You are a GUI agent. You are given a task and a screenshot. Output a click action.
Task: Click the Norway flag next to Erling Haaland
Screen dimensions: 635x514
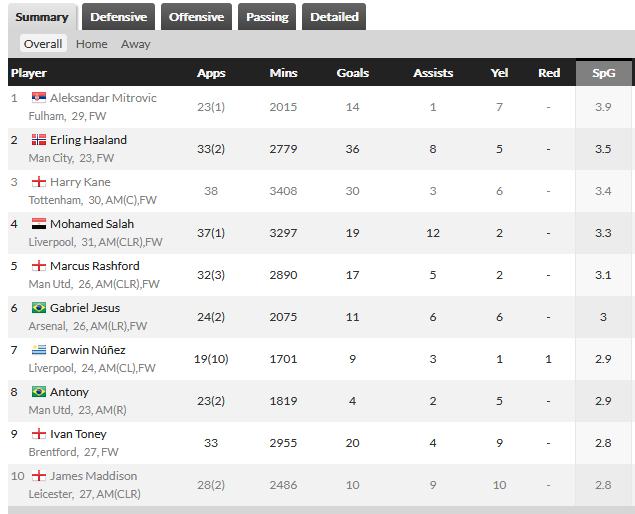click(x=39, y=140)
